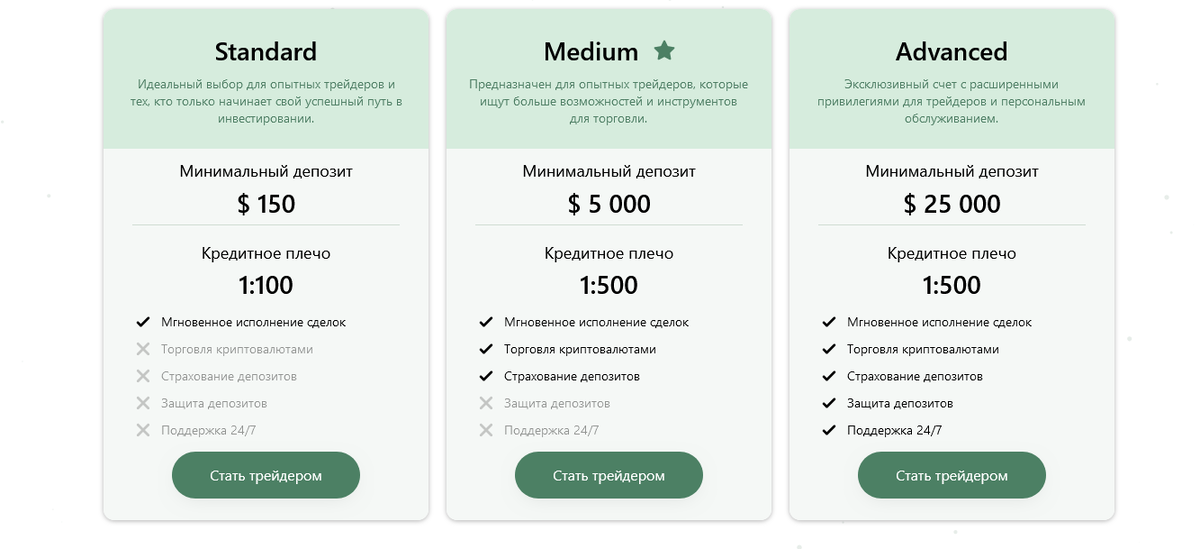
Task: Click Стать трейдером under the Standard plan
Action: pyautogui.click(x=266, y=475)
